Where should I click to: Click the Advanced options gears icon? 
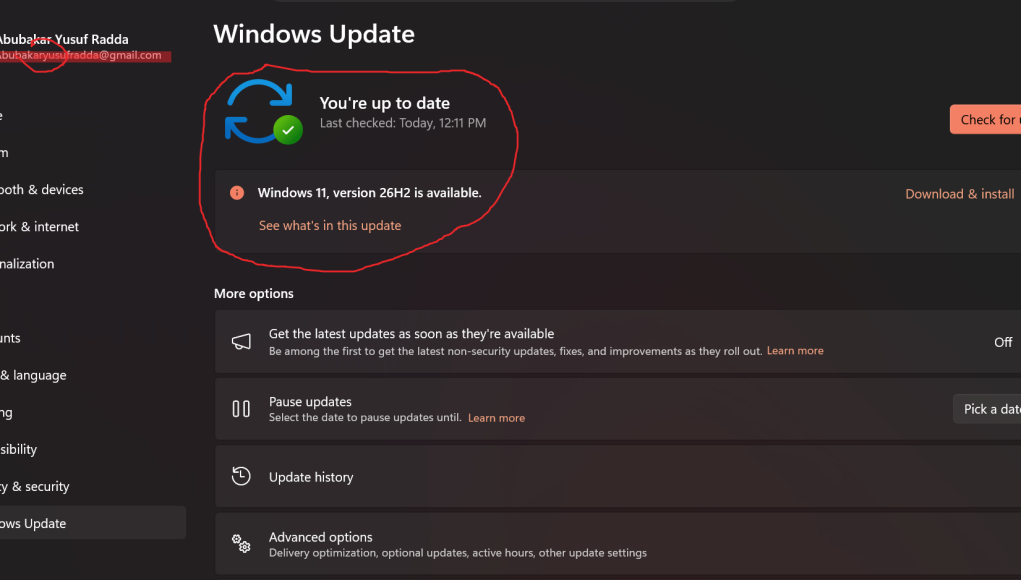pos(241,544)
